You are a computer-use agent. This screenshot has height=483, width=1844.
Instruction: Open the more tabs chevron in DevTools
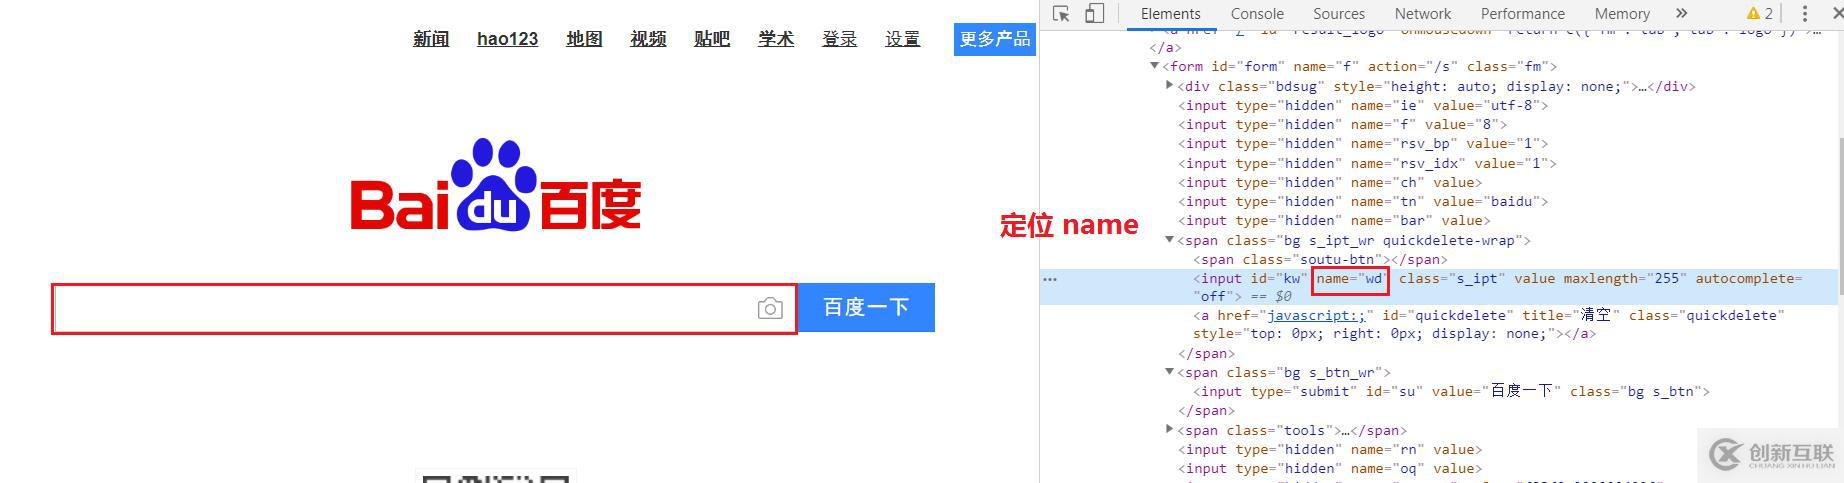[x=1681, y=13]
